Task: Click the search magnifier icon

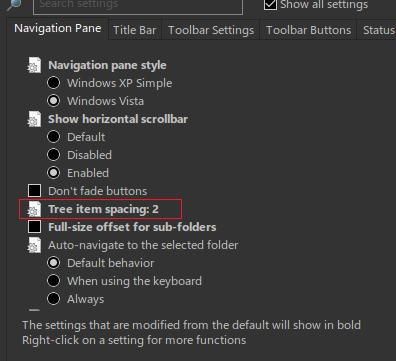Action: click(14, 4)
